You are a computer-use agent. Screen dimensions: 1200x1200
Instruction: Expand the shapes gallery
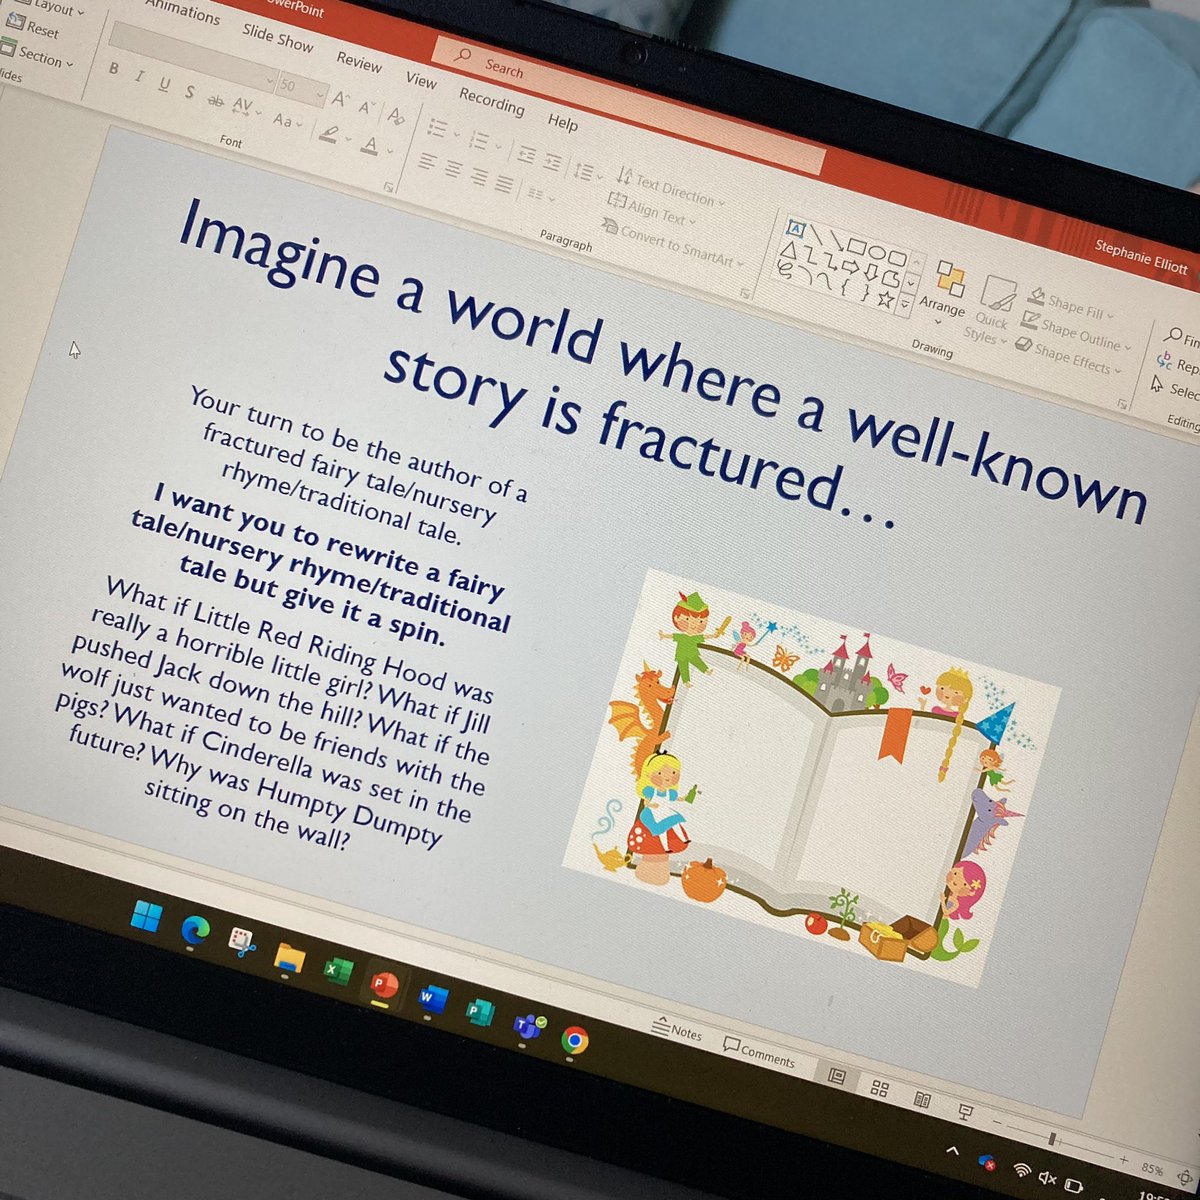point(906,305)
